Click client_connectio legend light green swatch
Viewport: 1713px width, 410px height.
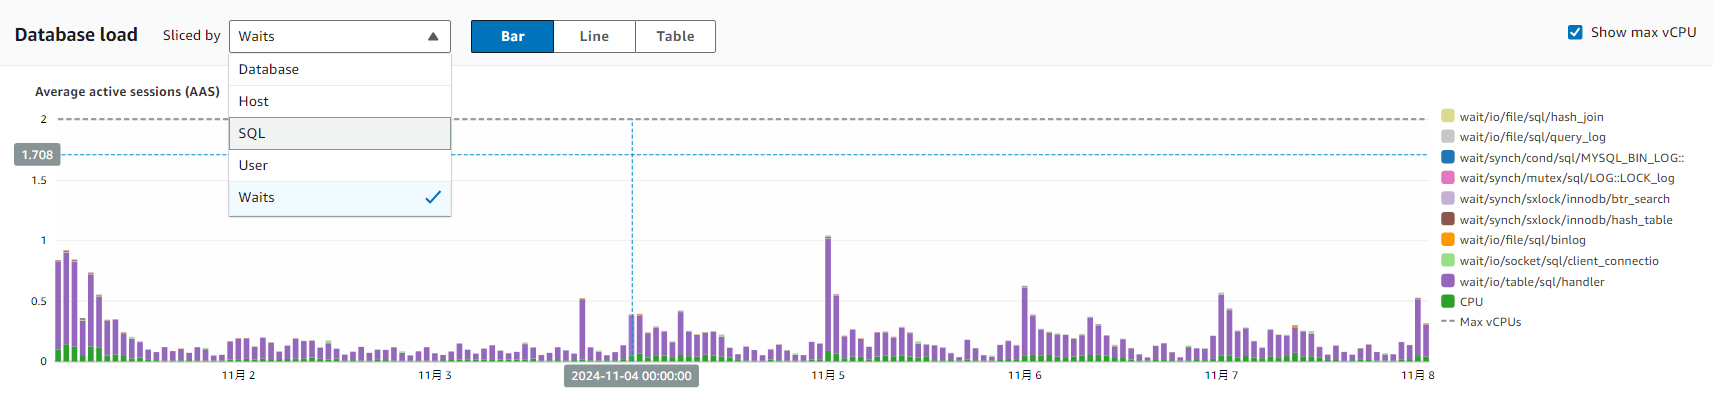click(x=1447, y=260)
